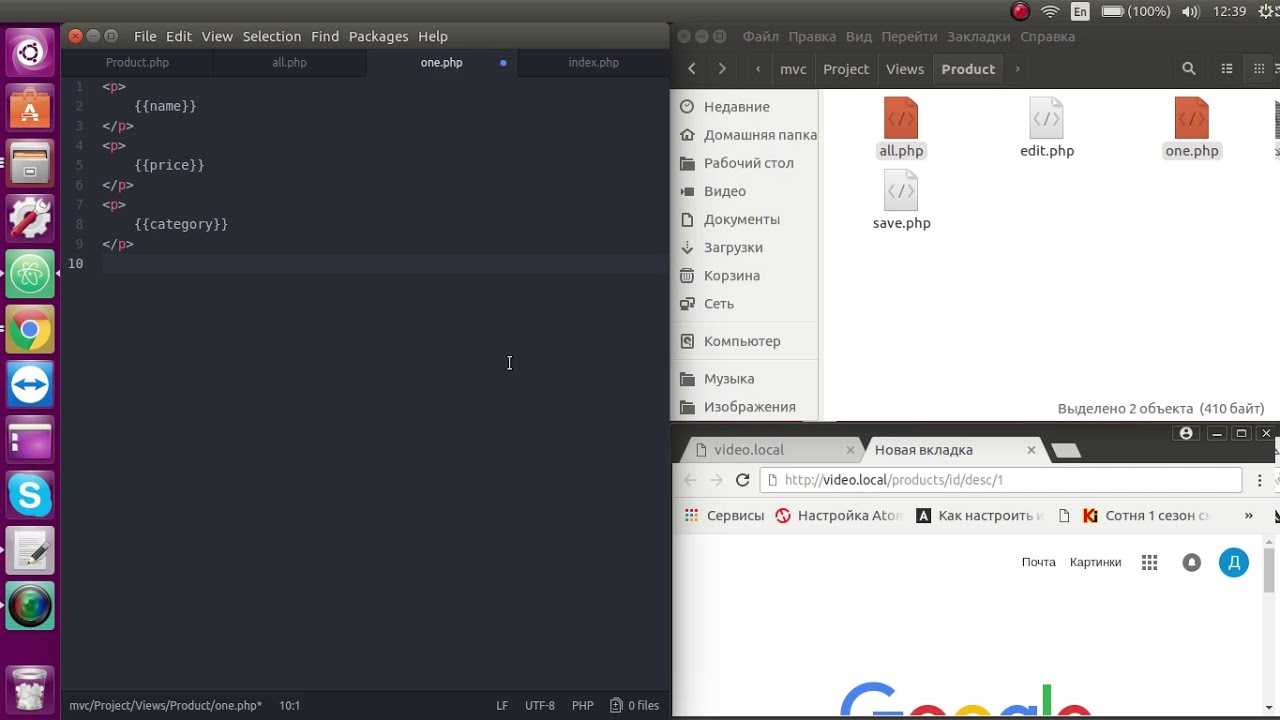Open the Настройка Atom bookmark
This screenshot has height=720, width=1280.
(x=839, y=516)
